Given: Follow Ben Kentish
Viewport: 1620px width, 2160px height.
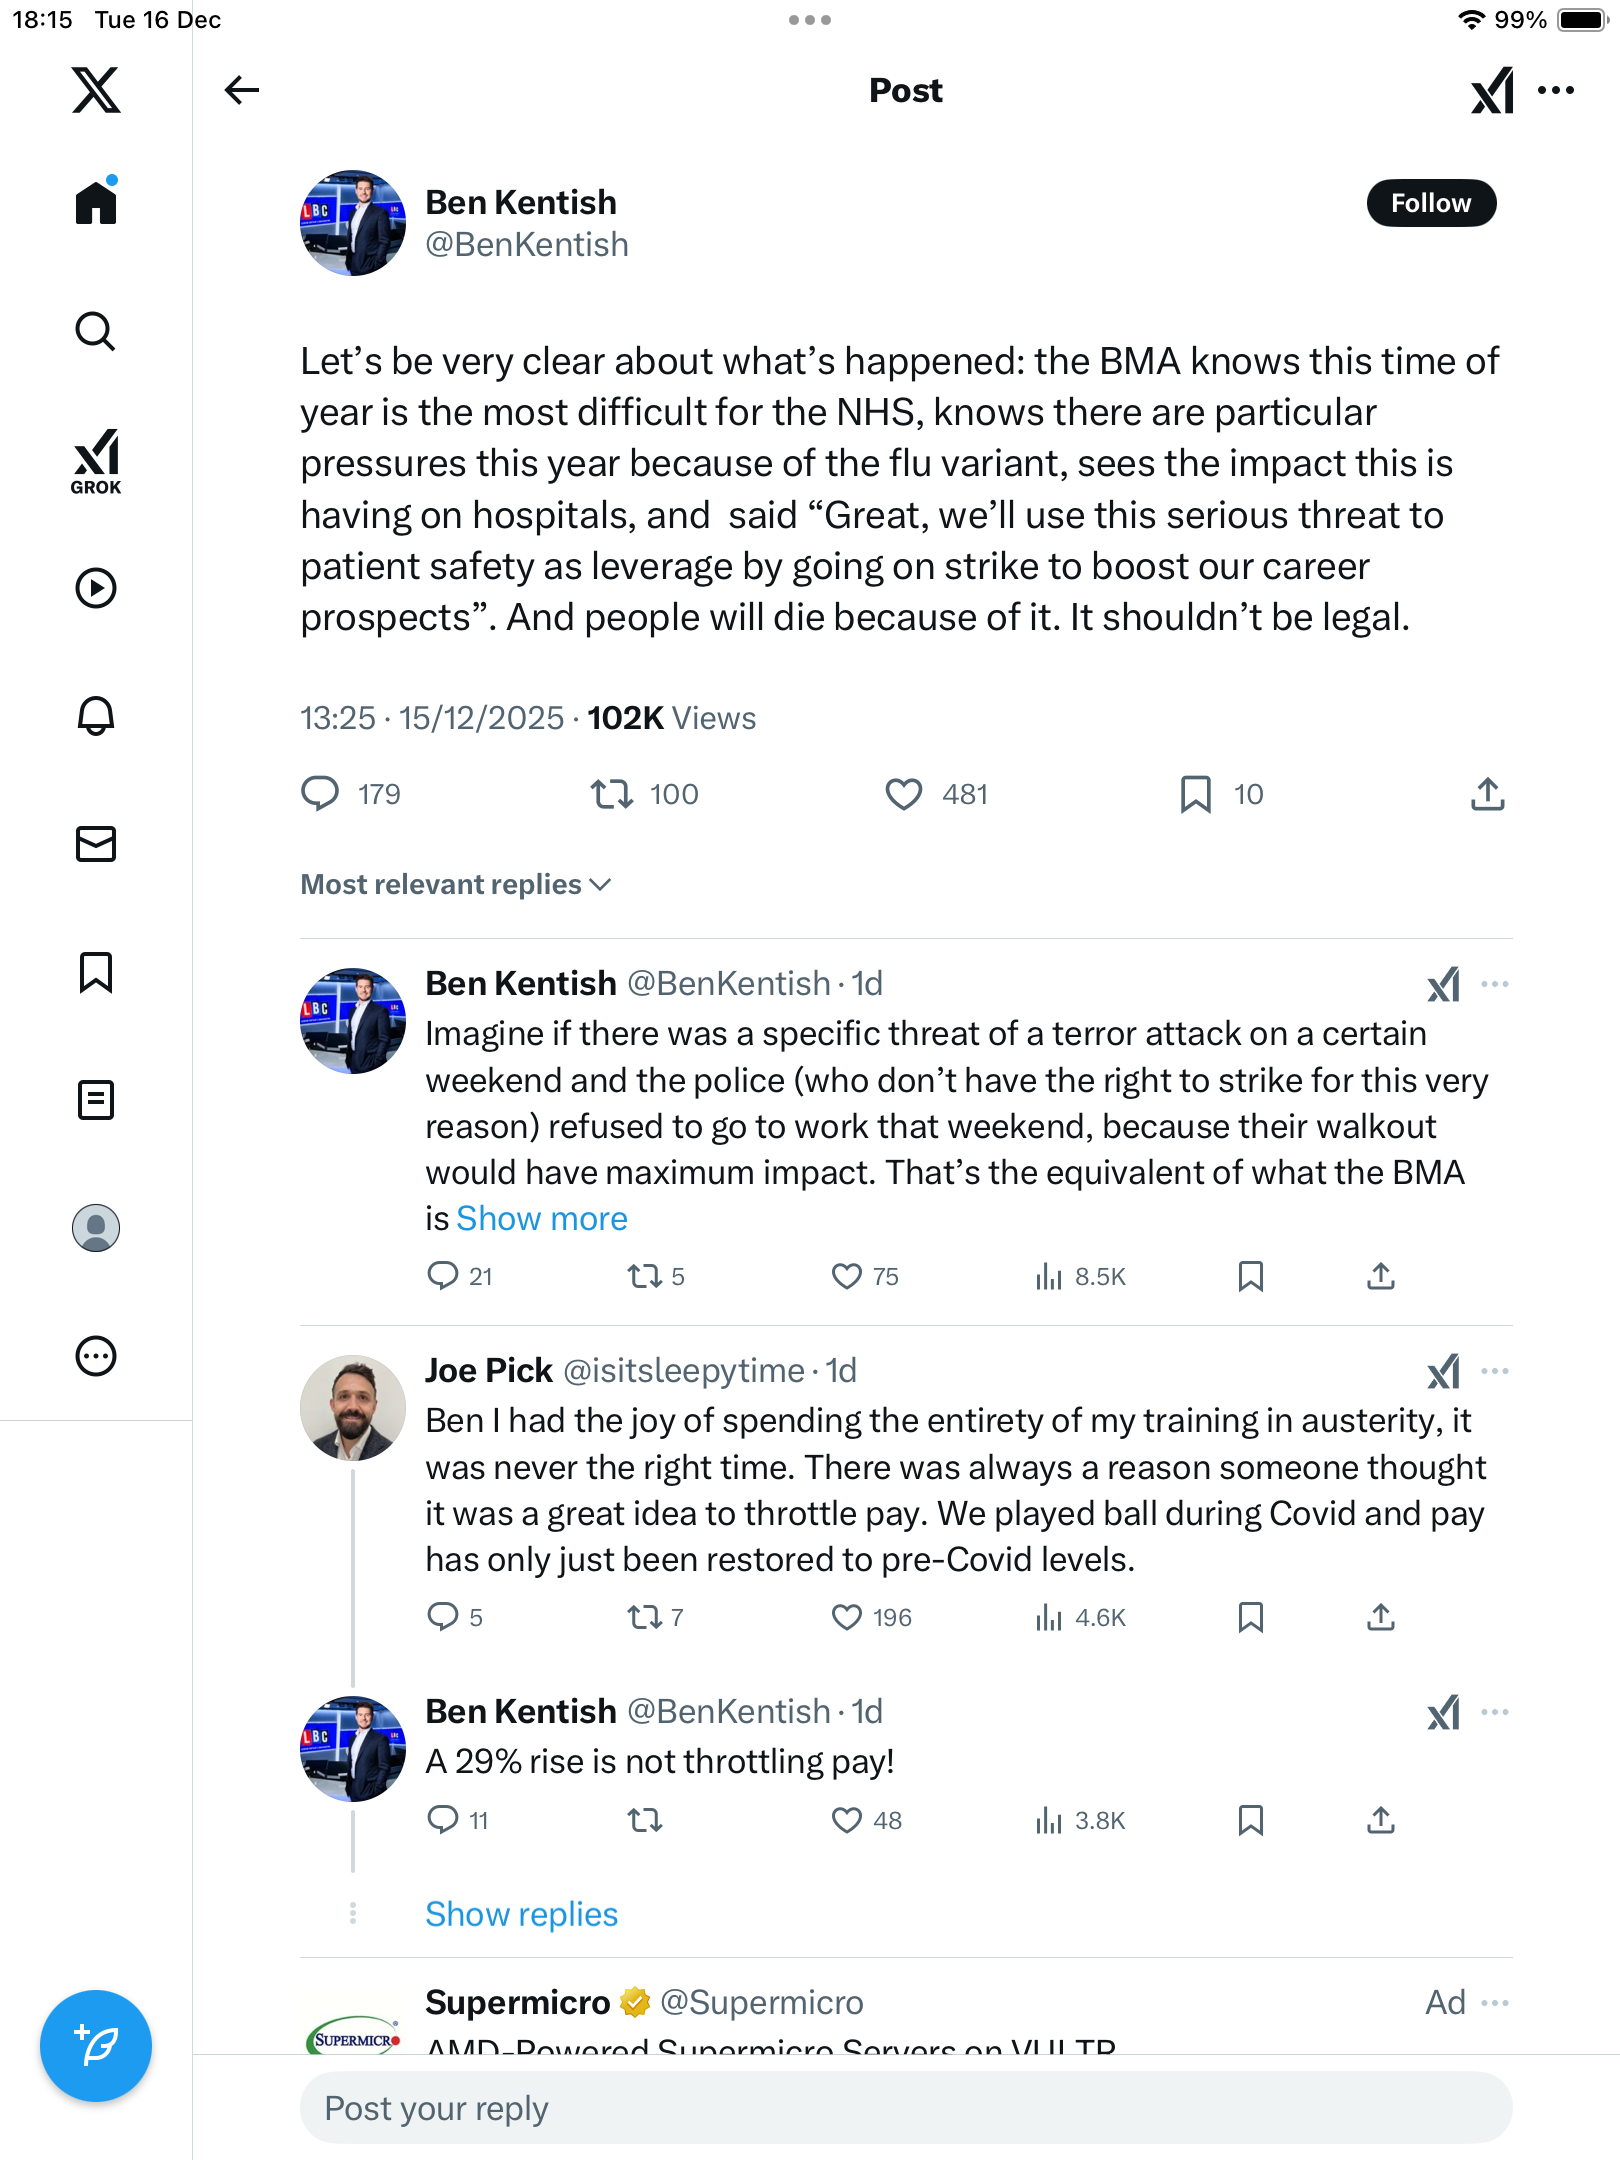Looking at the screenshot, I should (x=1431, y=203).
